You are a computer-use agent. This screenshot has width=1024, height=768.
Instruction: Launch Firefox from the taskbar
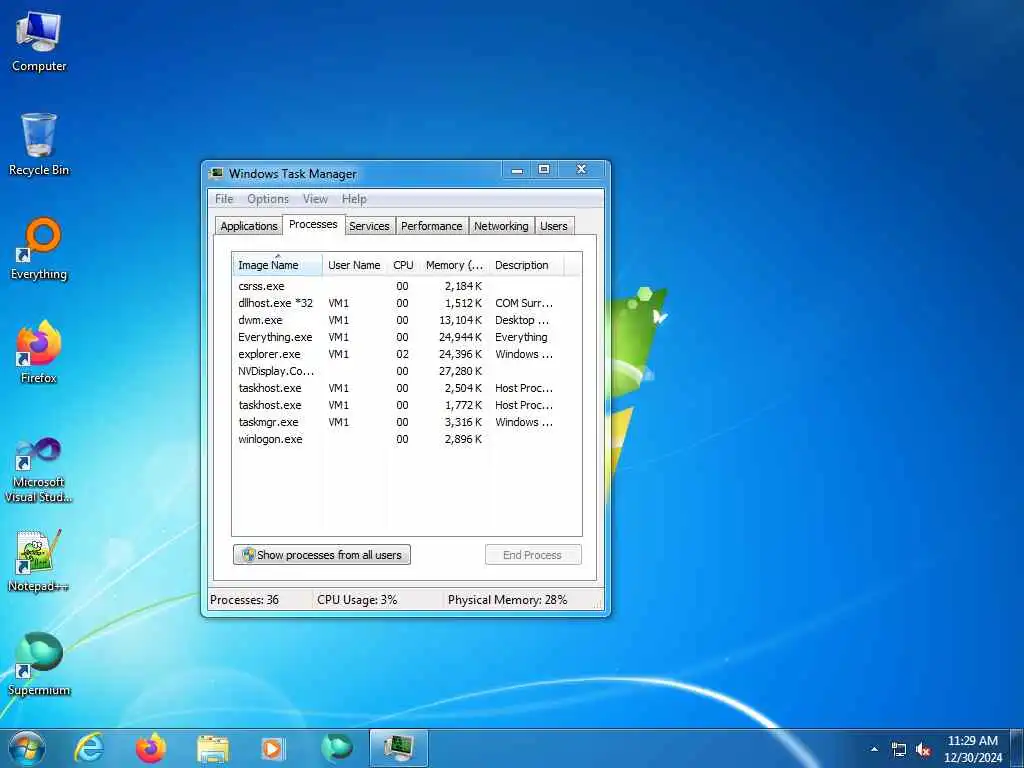[151, 748]
